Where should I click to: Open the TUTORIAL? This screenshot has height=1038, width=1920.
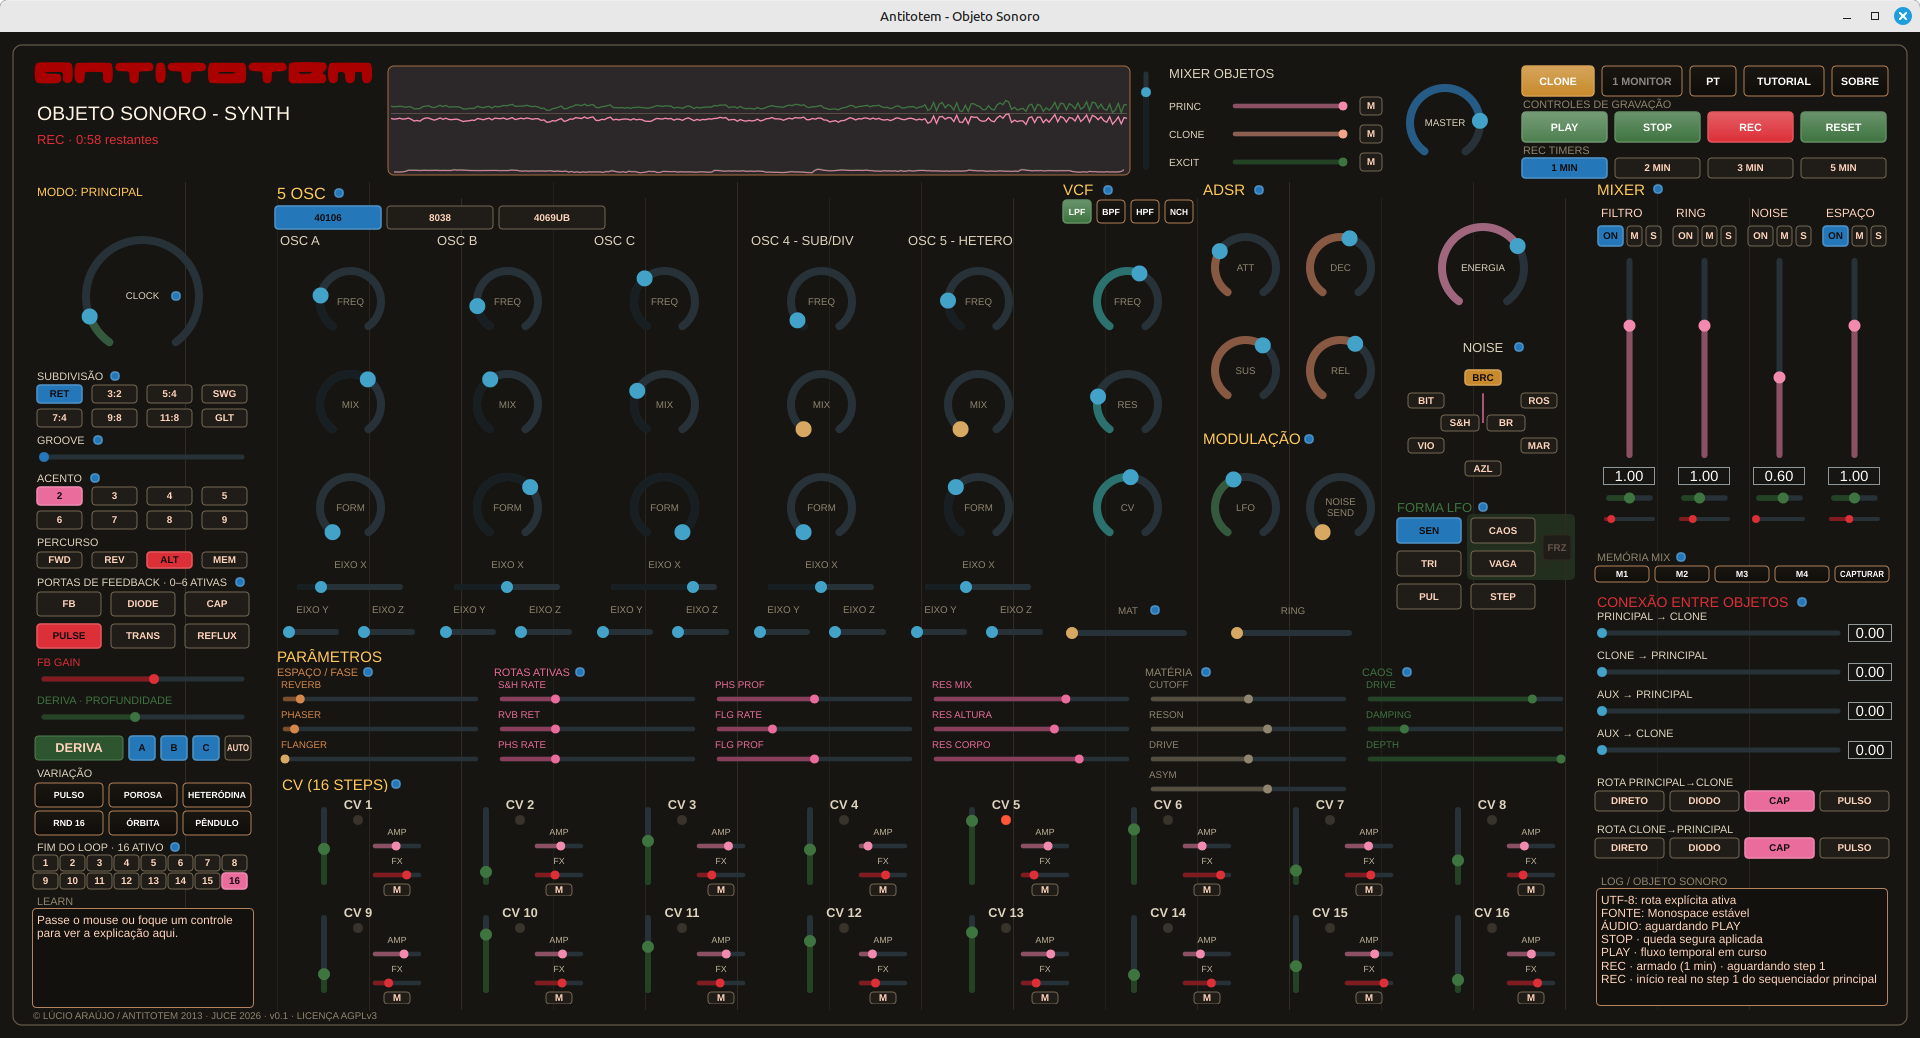point(1783,81)
